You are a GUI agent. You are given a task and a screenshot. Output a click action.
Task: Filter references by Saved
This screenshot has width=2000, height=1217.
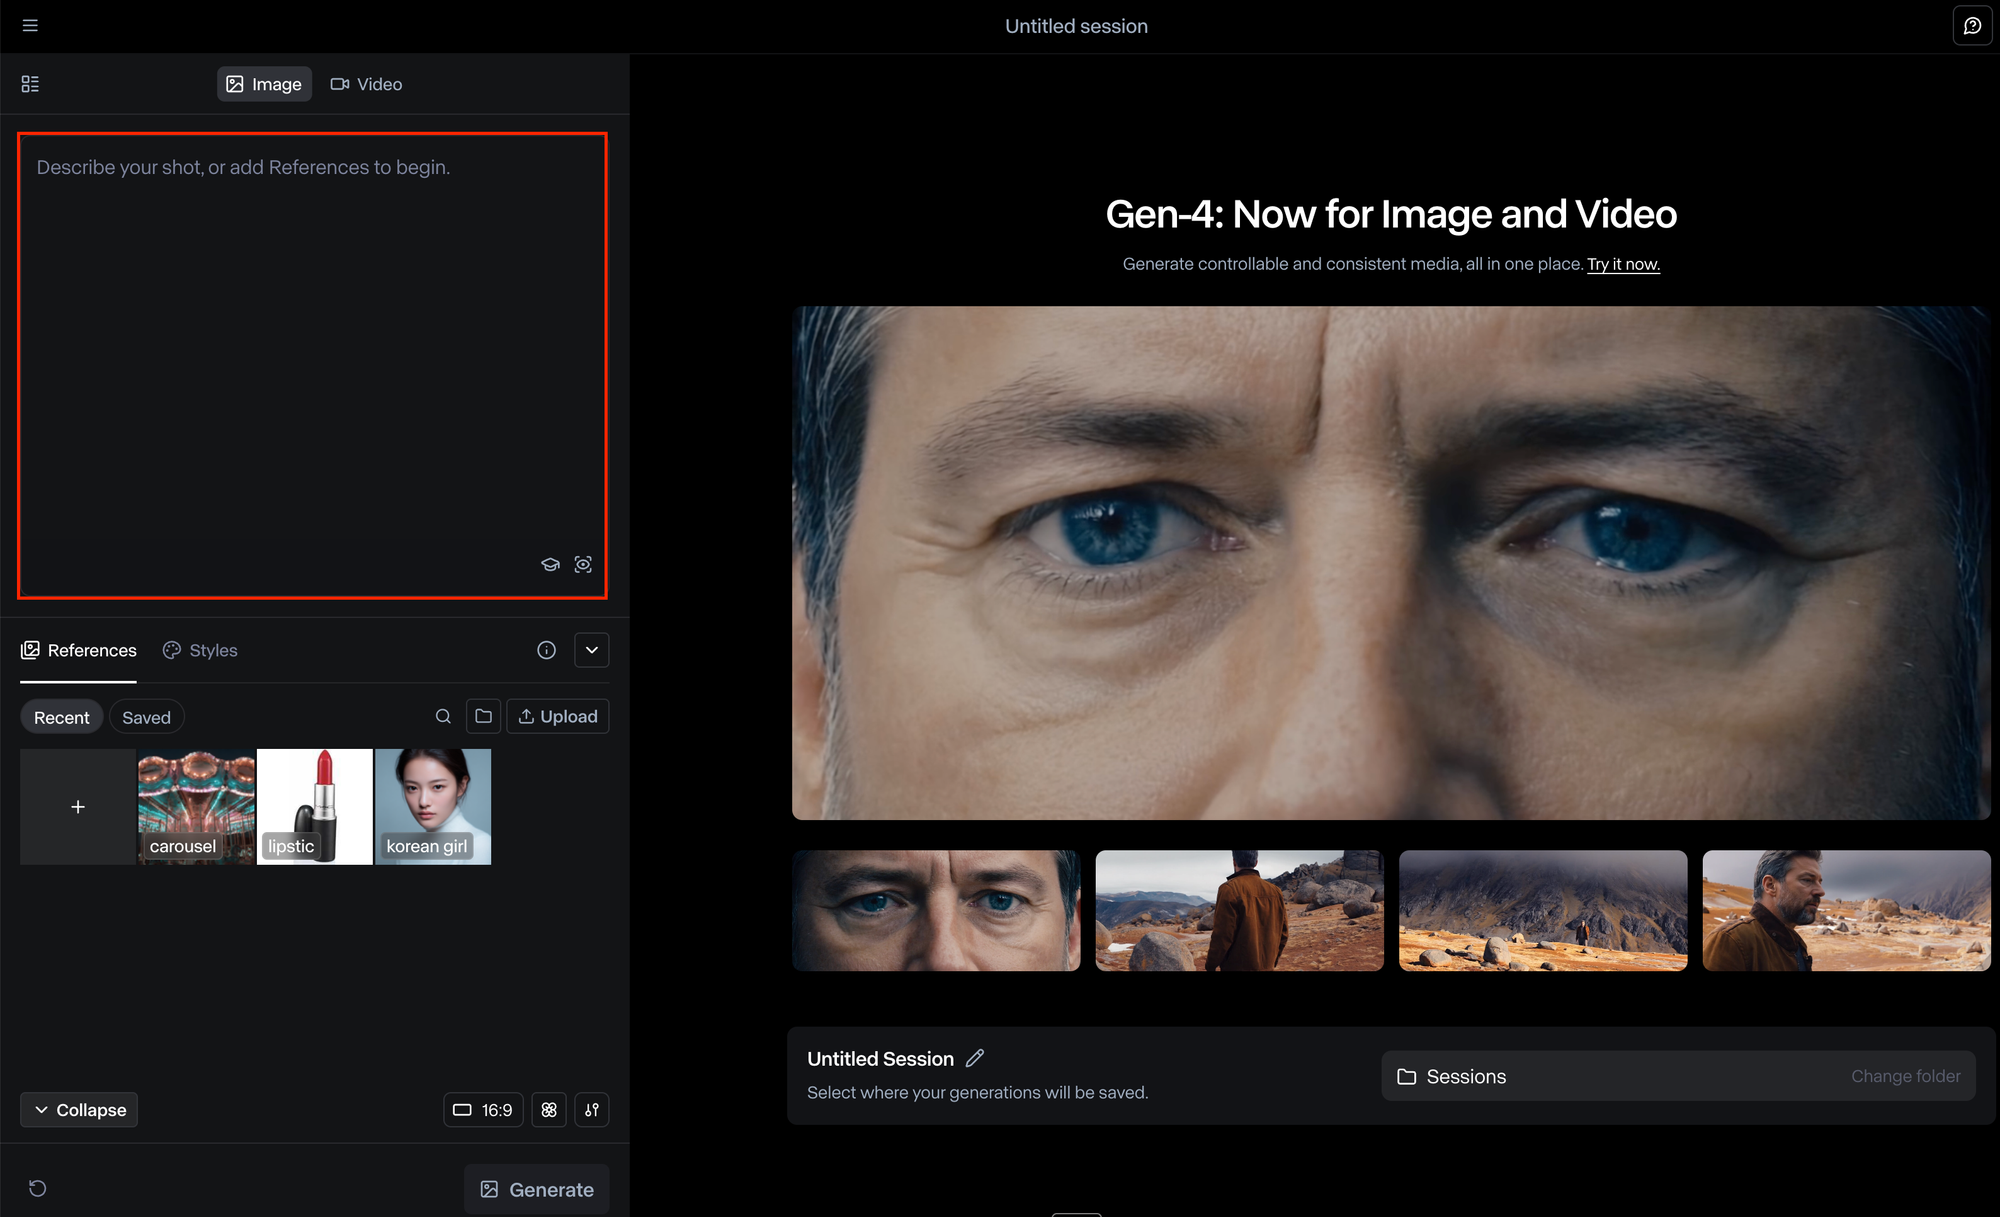146,717
